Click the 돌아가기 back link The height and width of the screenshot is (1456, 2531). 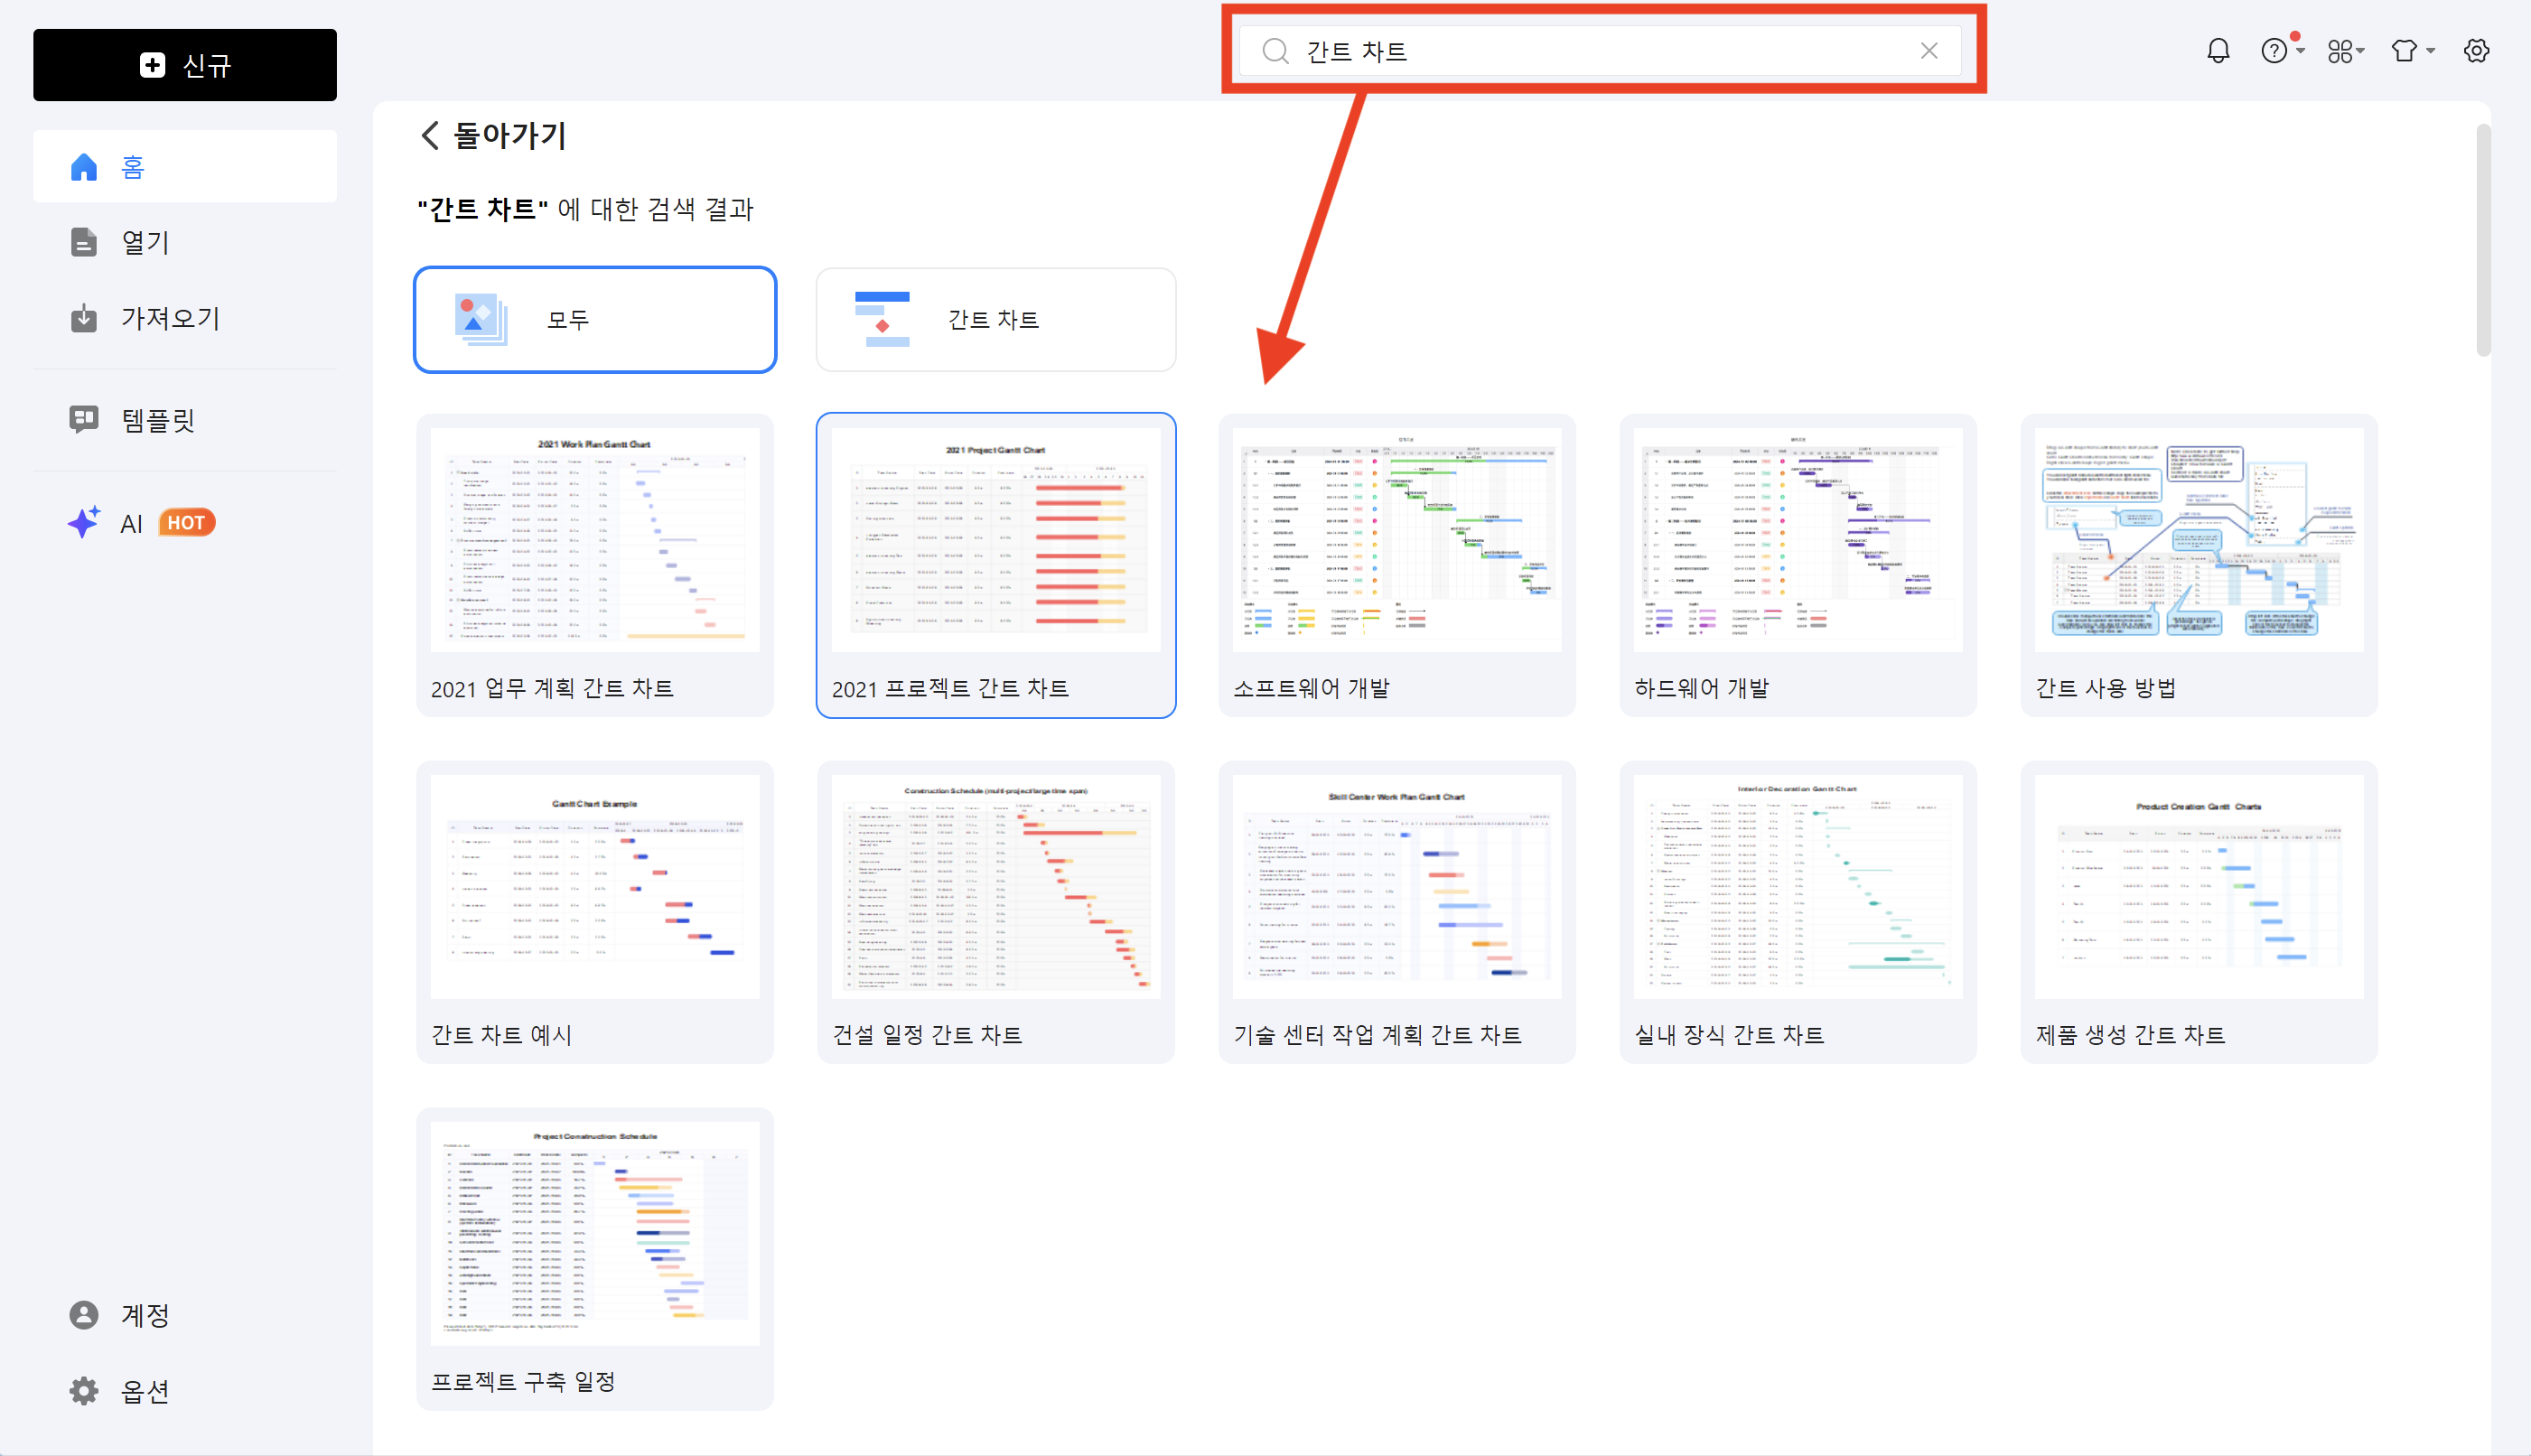(494, 135)
